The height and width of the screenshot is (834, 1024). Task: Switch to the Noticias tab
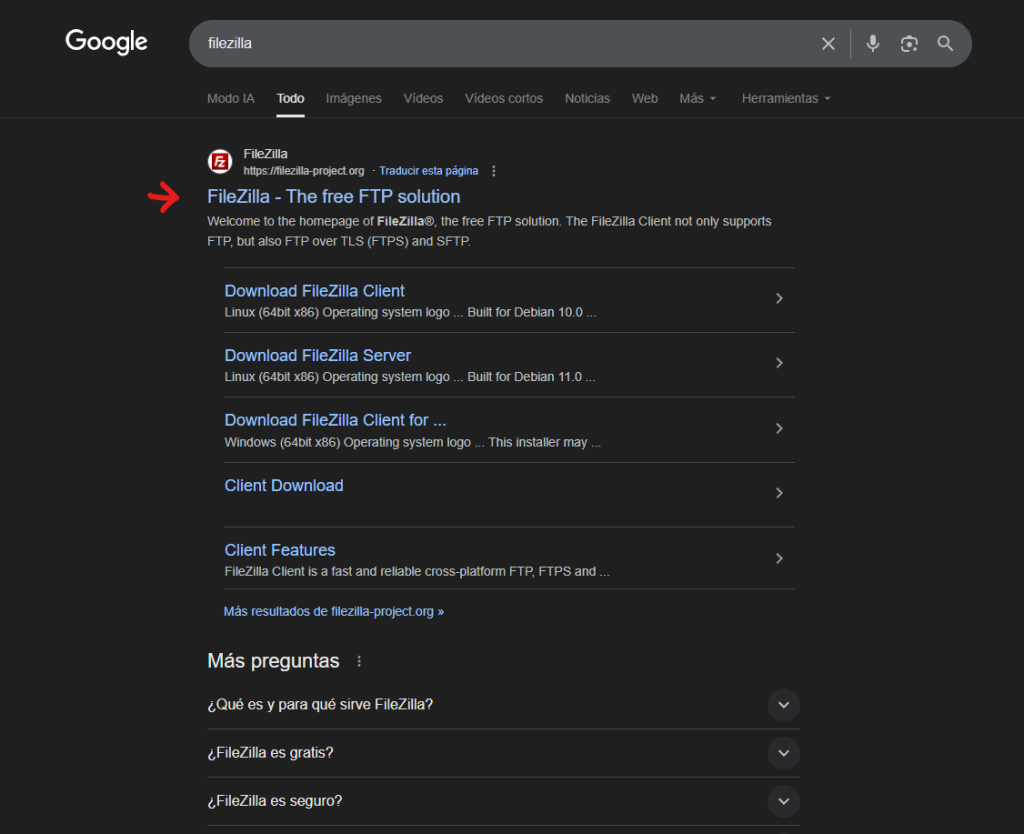(x=587, y=99)
